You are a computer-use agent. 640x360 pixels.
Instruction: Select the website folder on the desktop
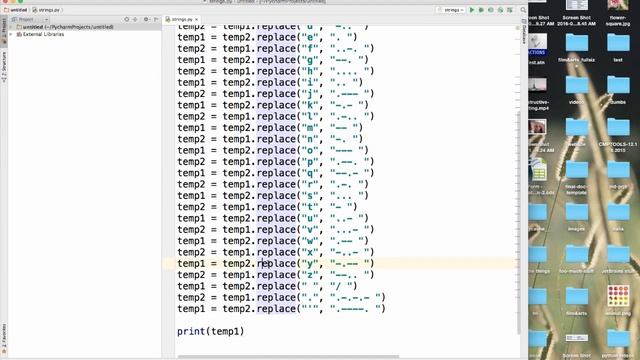576,133
